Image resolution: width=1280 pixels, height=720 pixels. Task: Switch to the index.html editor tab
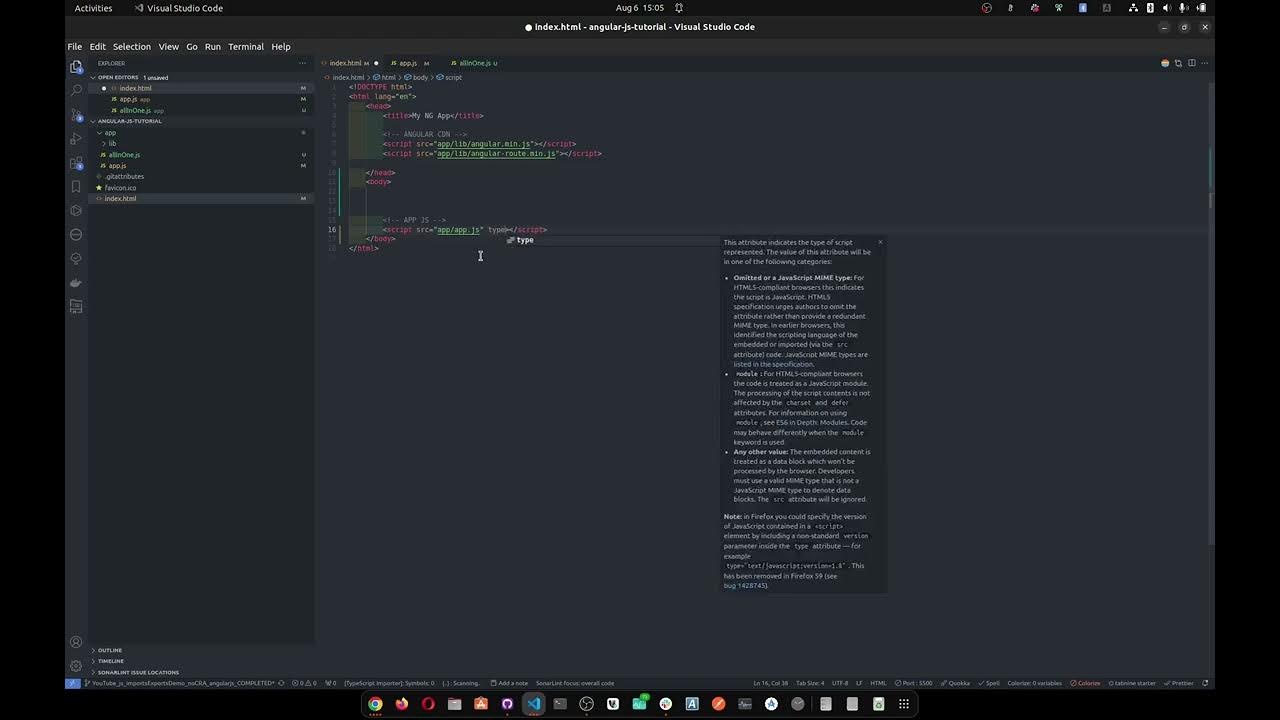[x=350, y=63]
